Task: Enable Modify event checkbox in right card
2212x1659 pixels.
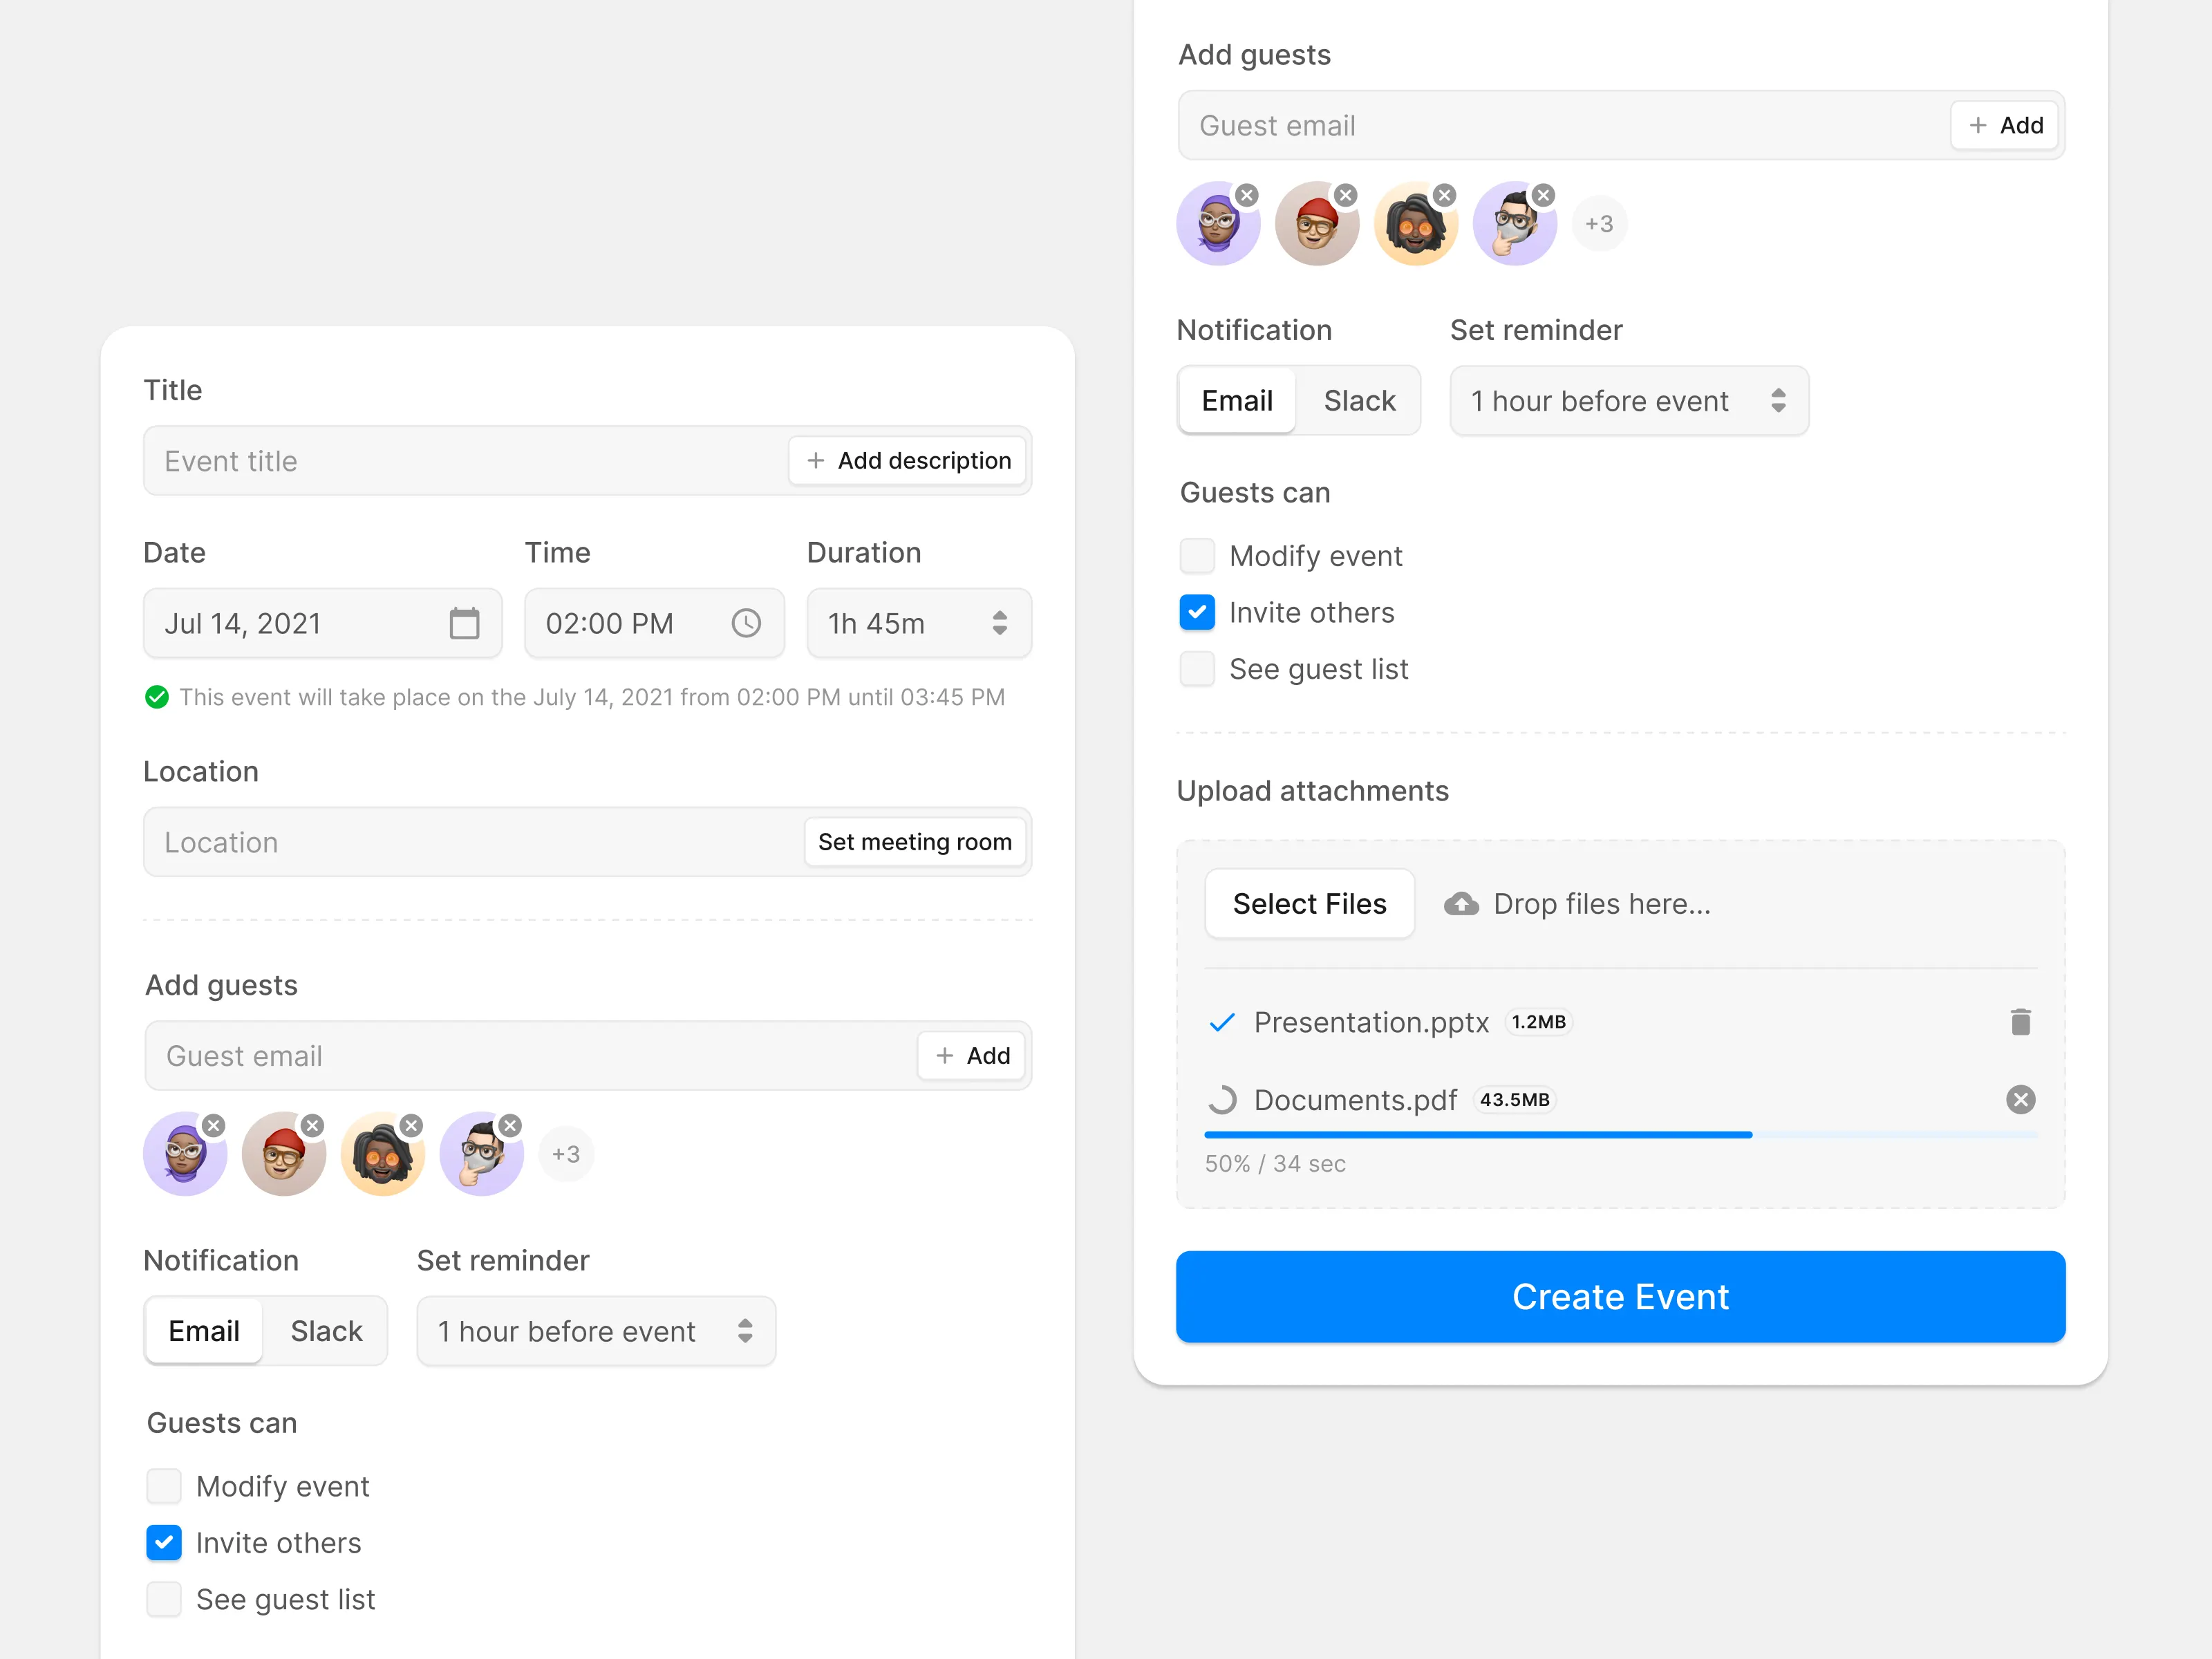Action: [1197, 556]
